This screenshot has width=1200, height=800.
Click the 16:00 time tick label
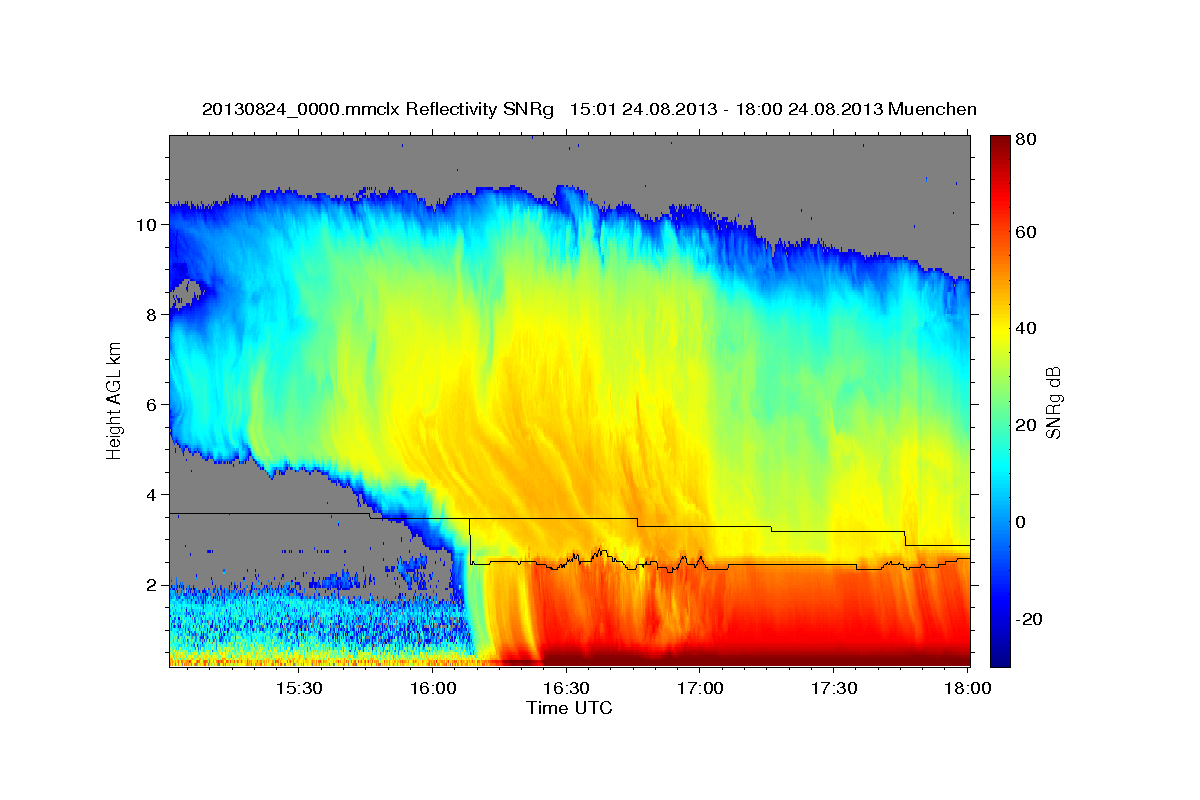click(x=433, y=688)
